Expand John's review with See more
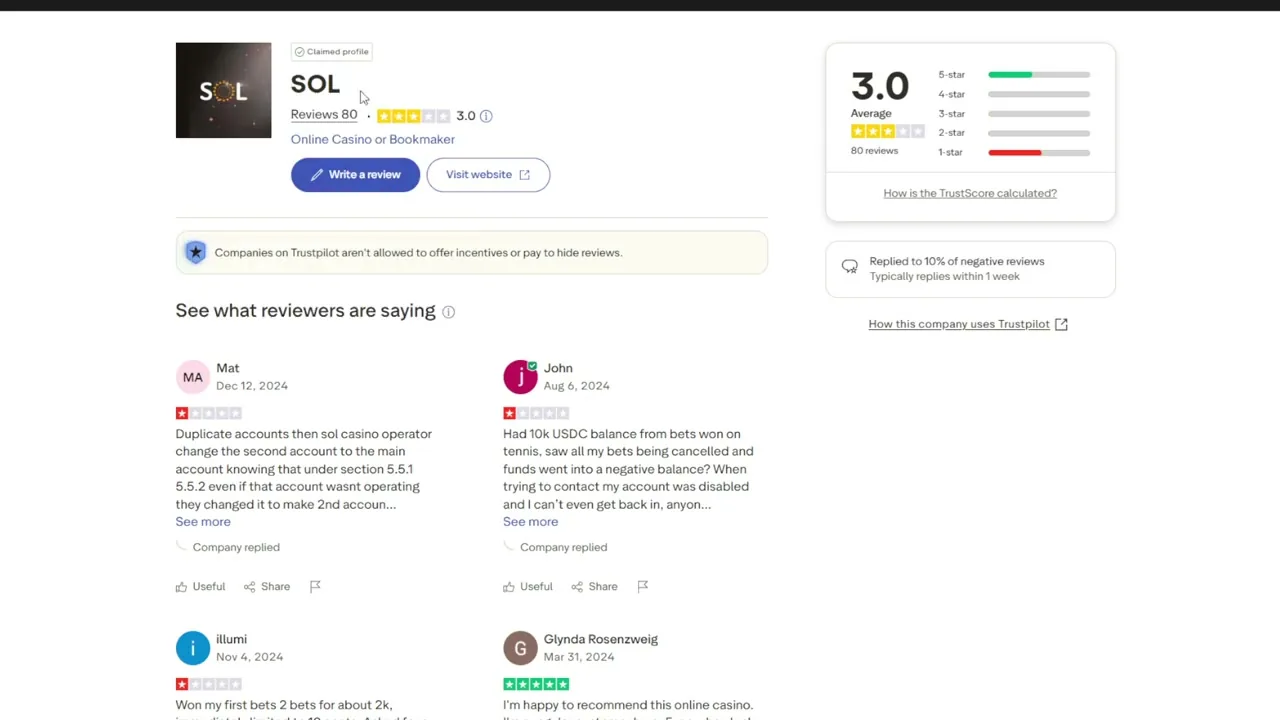The width and height of the screenshot is (1280, 720). coord(530,522)
